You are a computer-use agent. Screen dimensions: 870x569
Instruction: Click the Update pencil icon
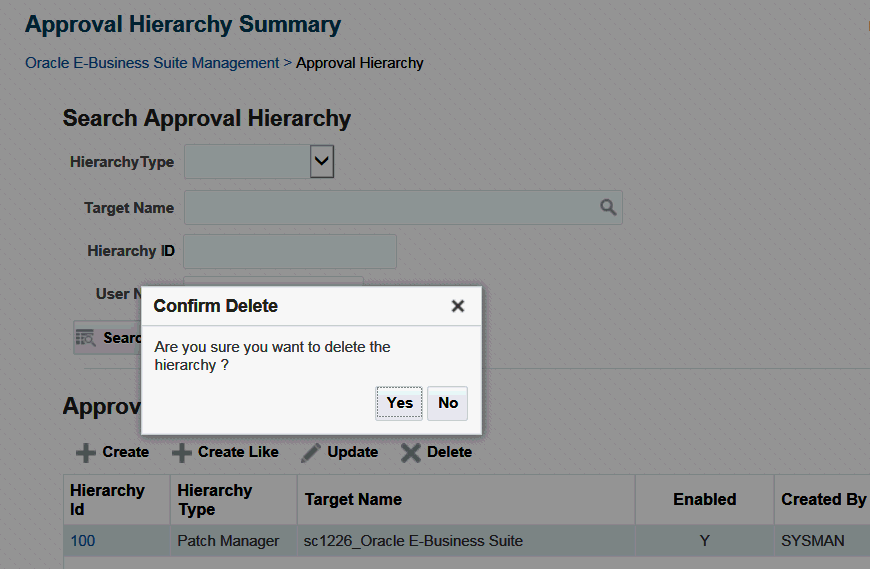click(311, 453)
